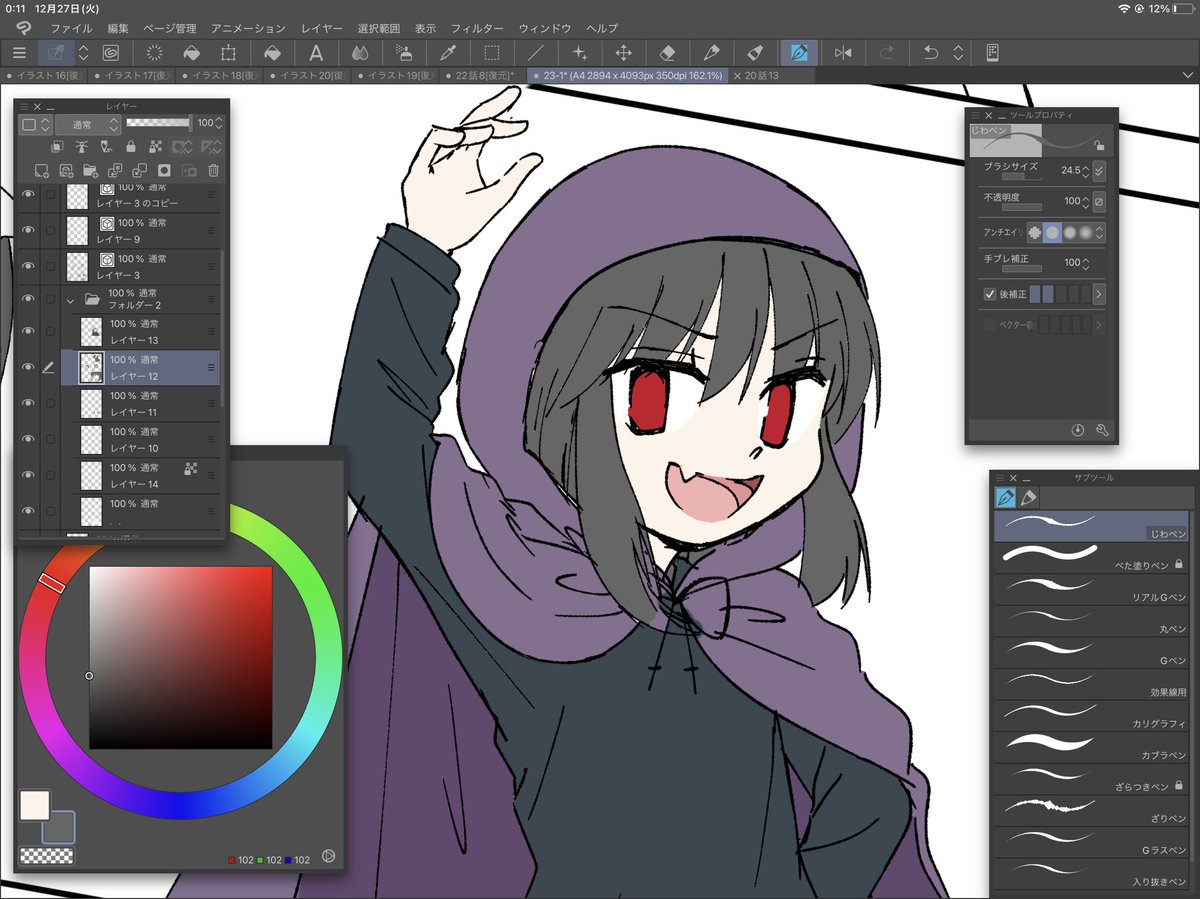Screen dimensions: 1200x899
Task: Click the smartphone icon at toolbar end
Action: 993,53
